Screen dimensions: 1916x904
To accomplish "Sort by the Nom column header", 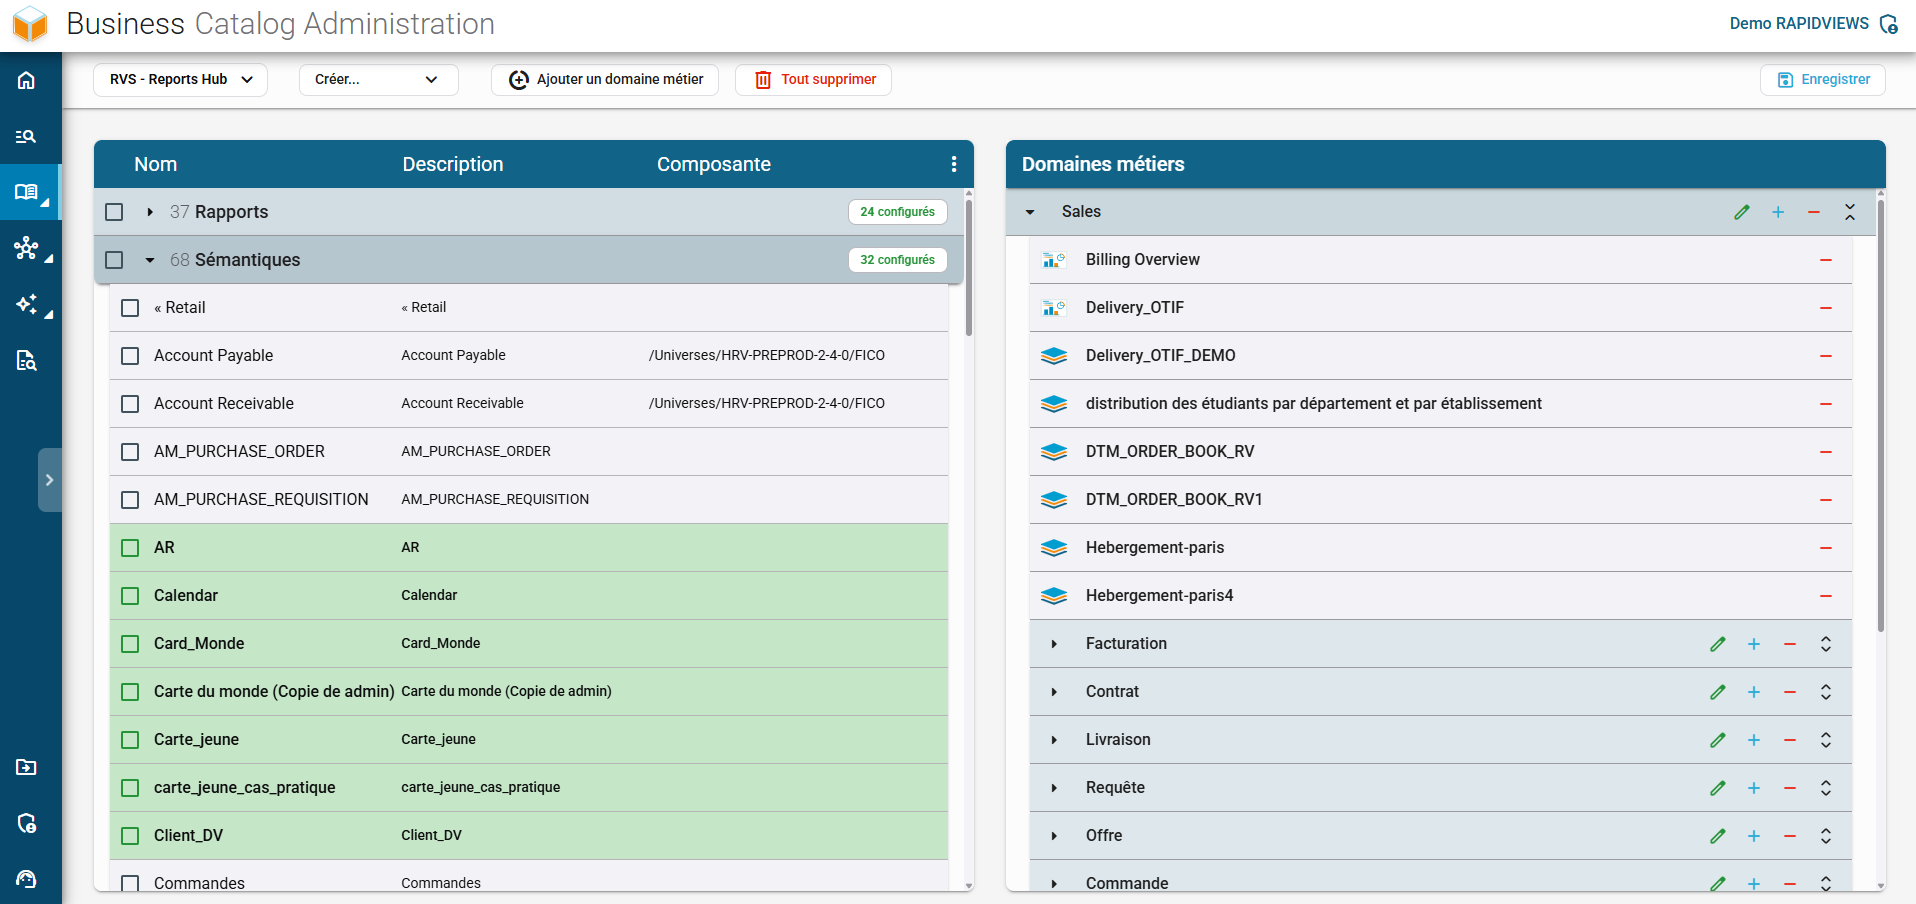I will coord(156,164).
